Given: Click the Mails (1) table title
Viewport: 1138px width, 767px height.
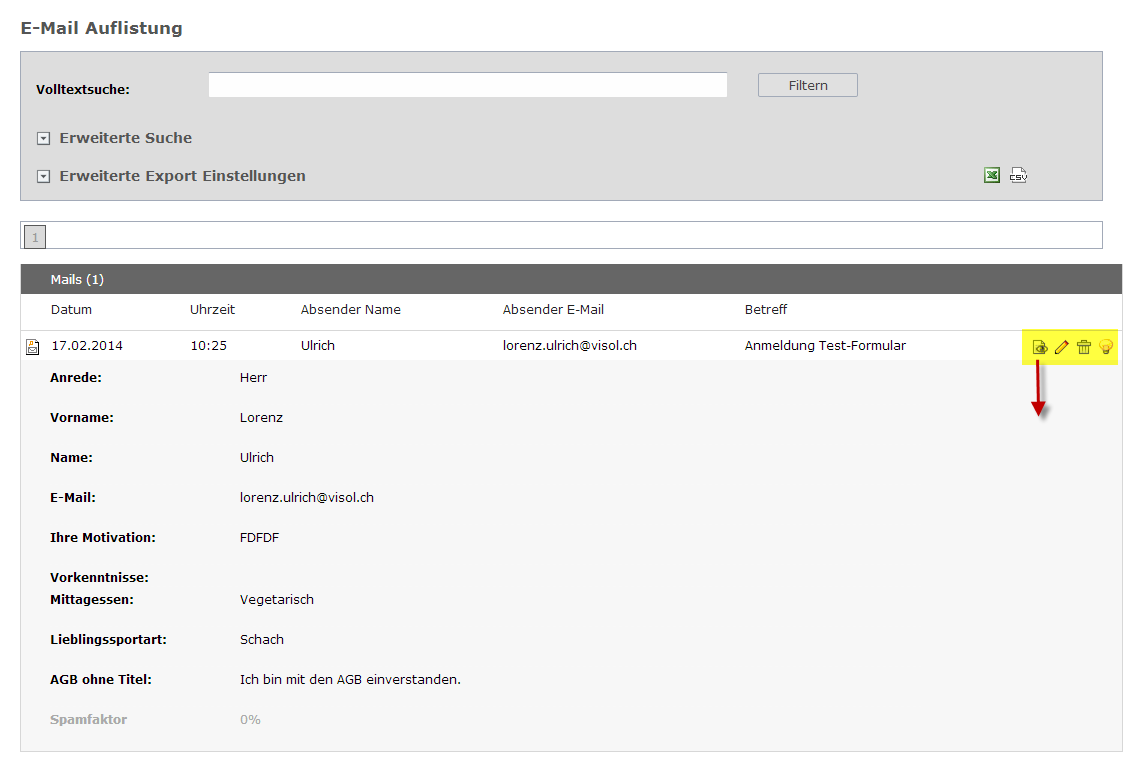Looking at the screenshot, I should (x=77, y=279).
